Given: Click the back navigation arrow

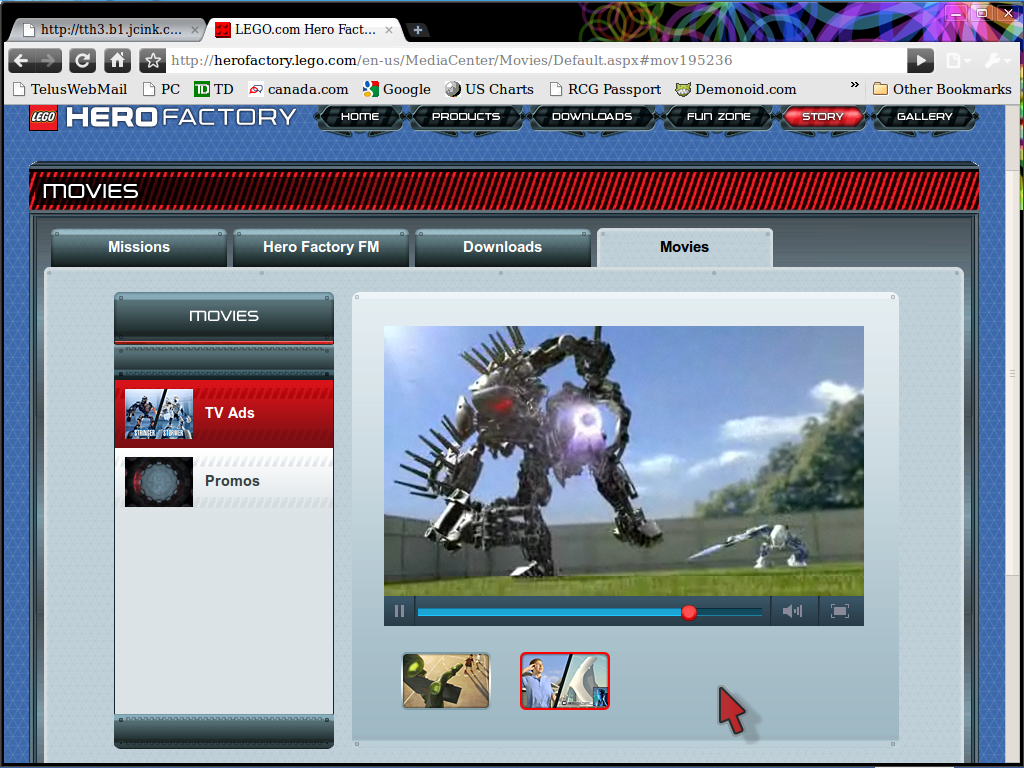Looking at the screenshot, I should pyautogui.click(x=22, y=60).
